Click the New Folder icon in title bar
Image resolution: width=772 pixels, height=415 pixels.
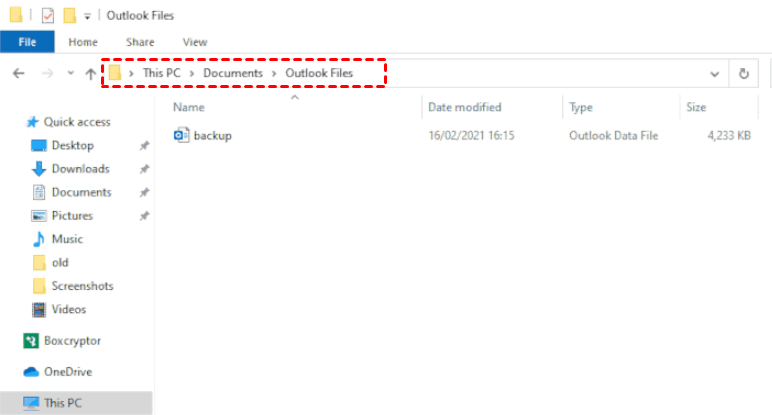[x=69, y=15]
